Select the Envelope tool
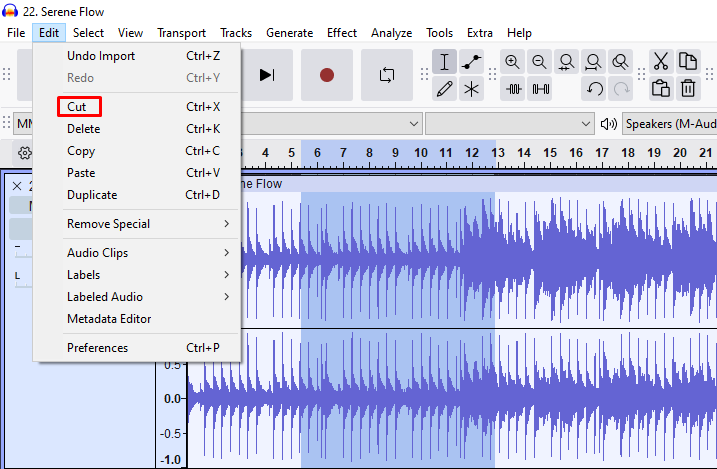Image resolution: width=717 pixels, height=469 pixels. [x=471, y=62]
